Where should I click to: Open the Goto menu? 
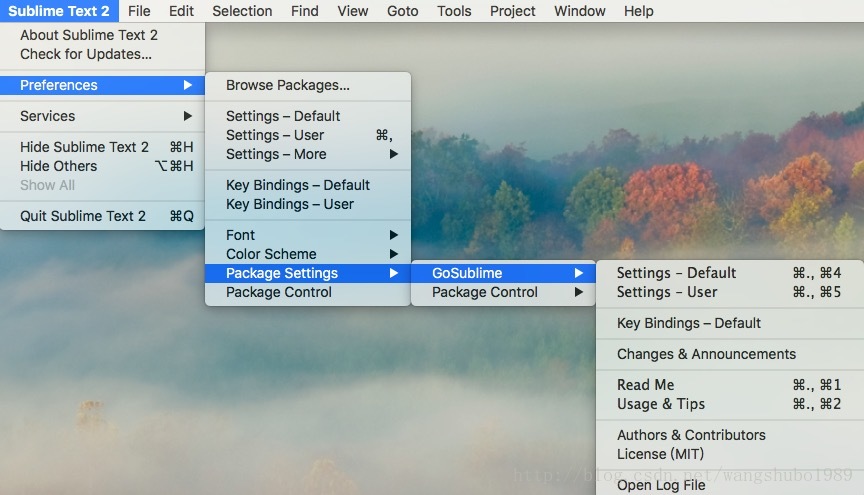402,11
